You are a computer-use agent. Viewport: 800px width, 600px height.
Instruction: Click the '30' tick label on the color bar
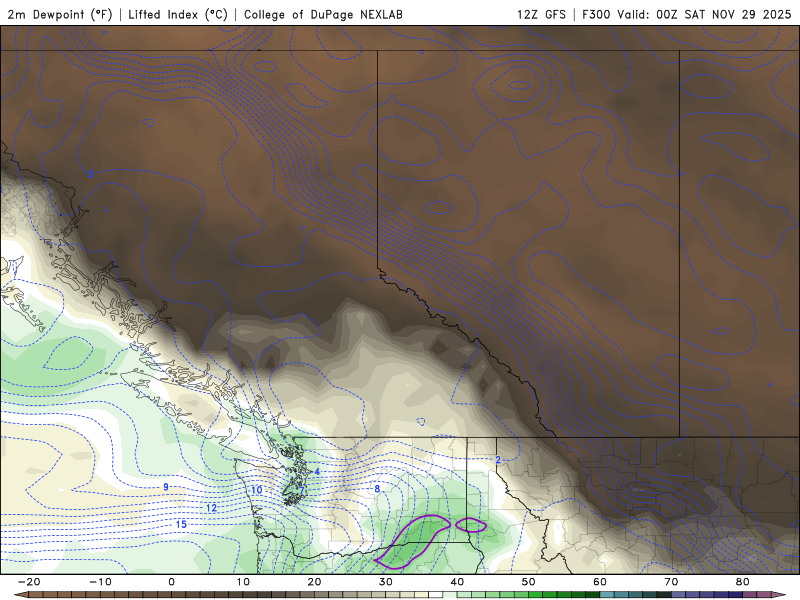386,582
